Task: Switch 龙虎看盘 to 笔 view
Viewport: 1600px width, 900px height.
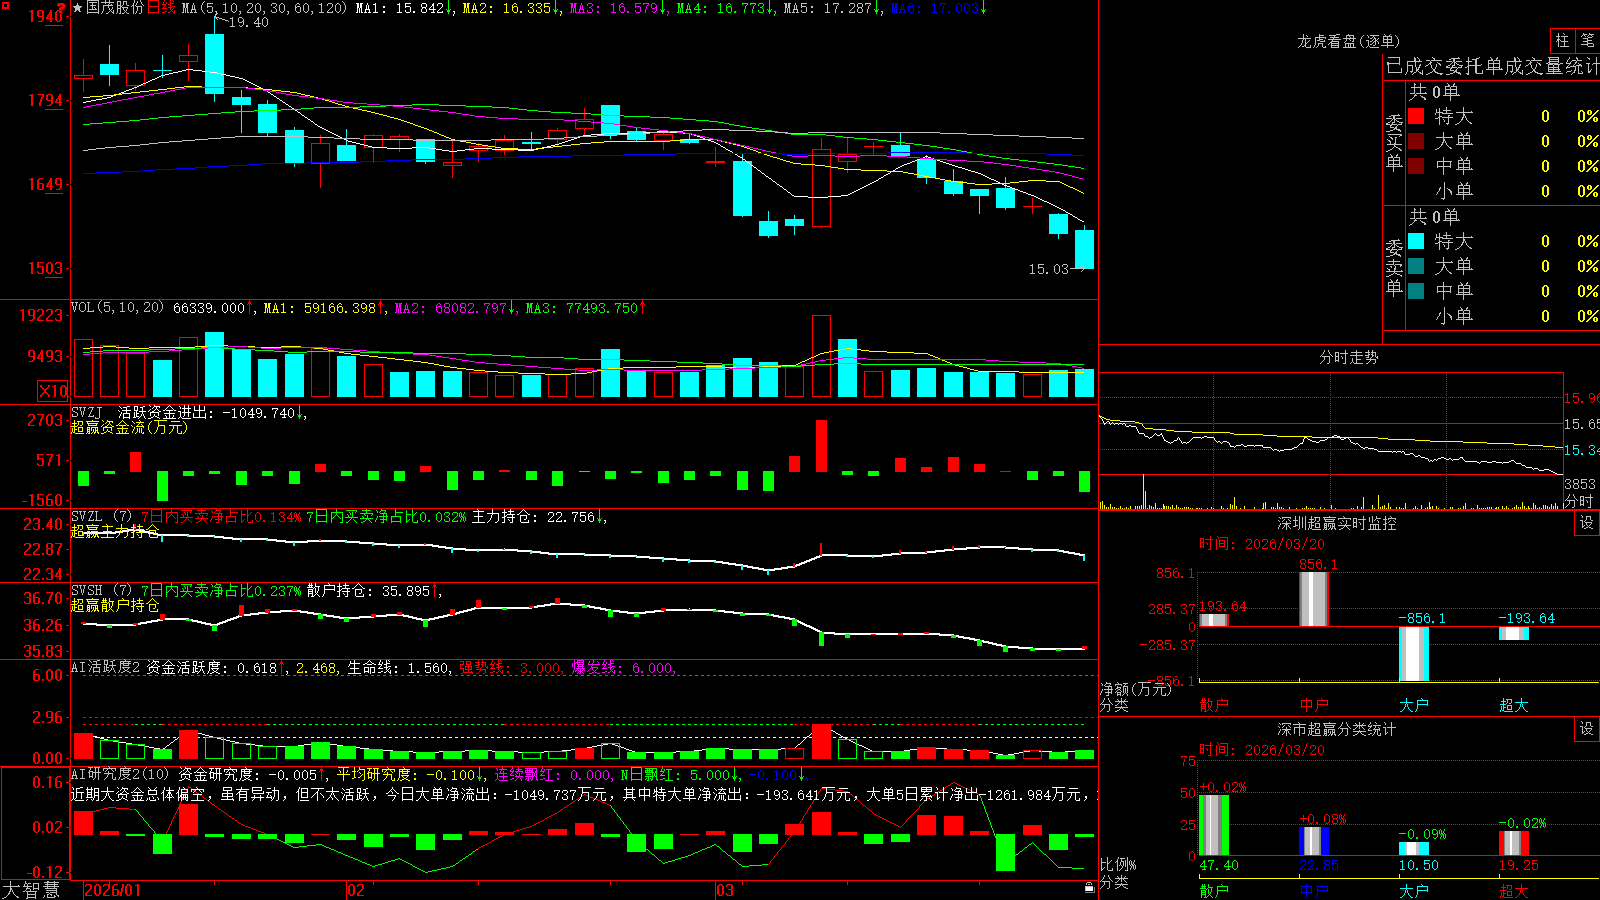Action: click(x=1587, y=40)
